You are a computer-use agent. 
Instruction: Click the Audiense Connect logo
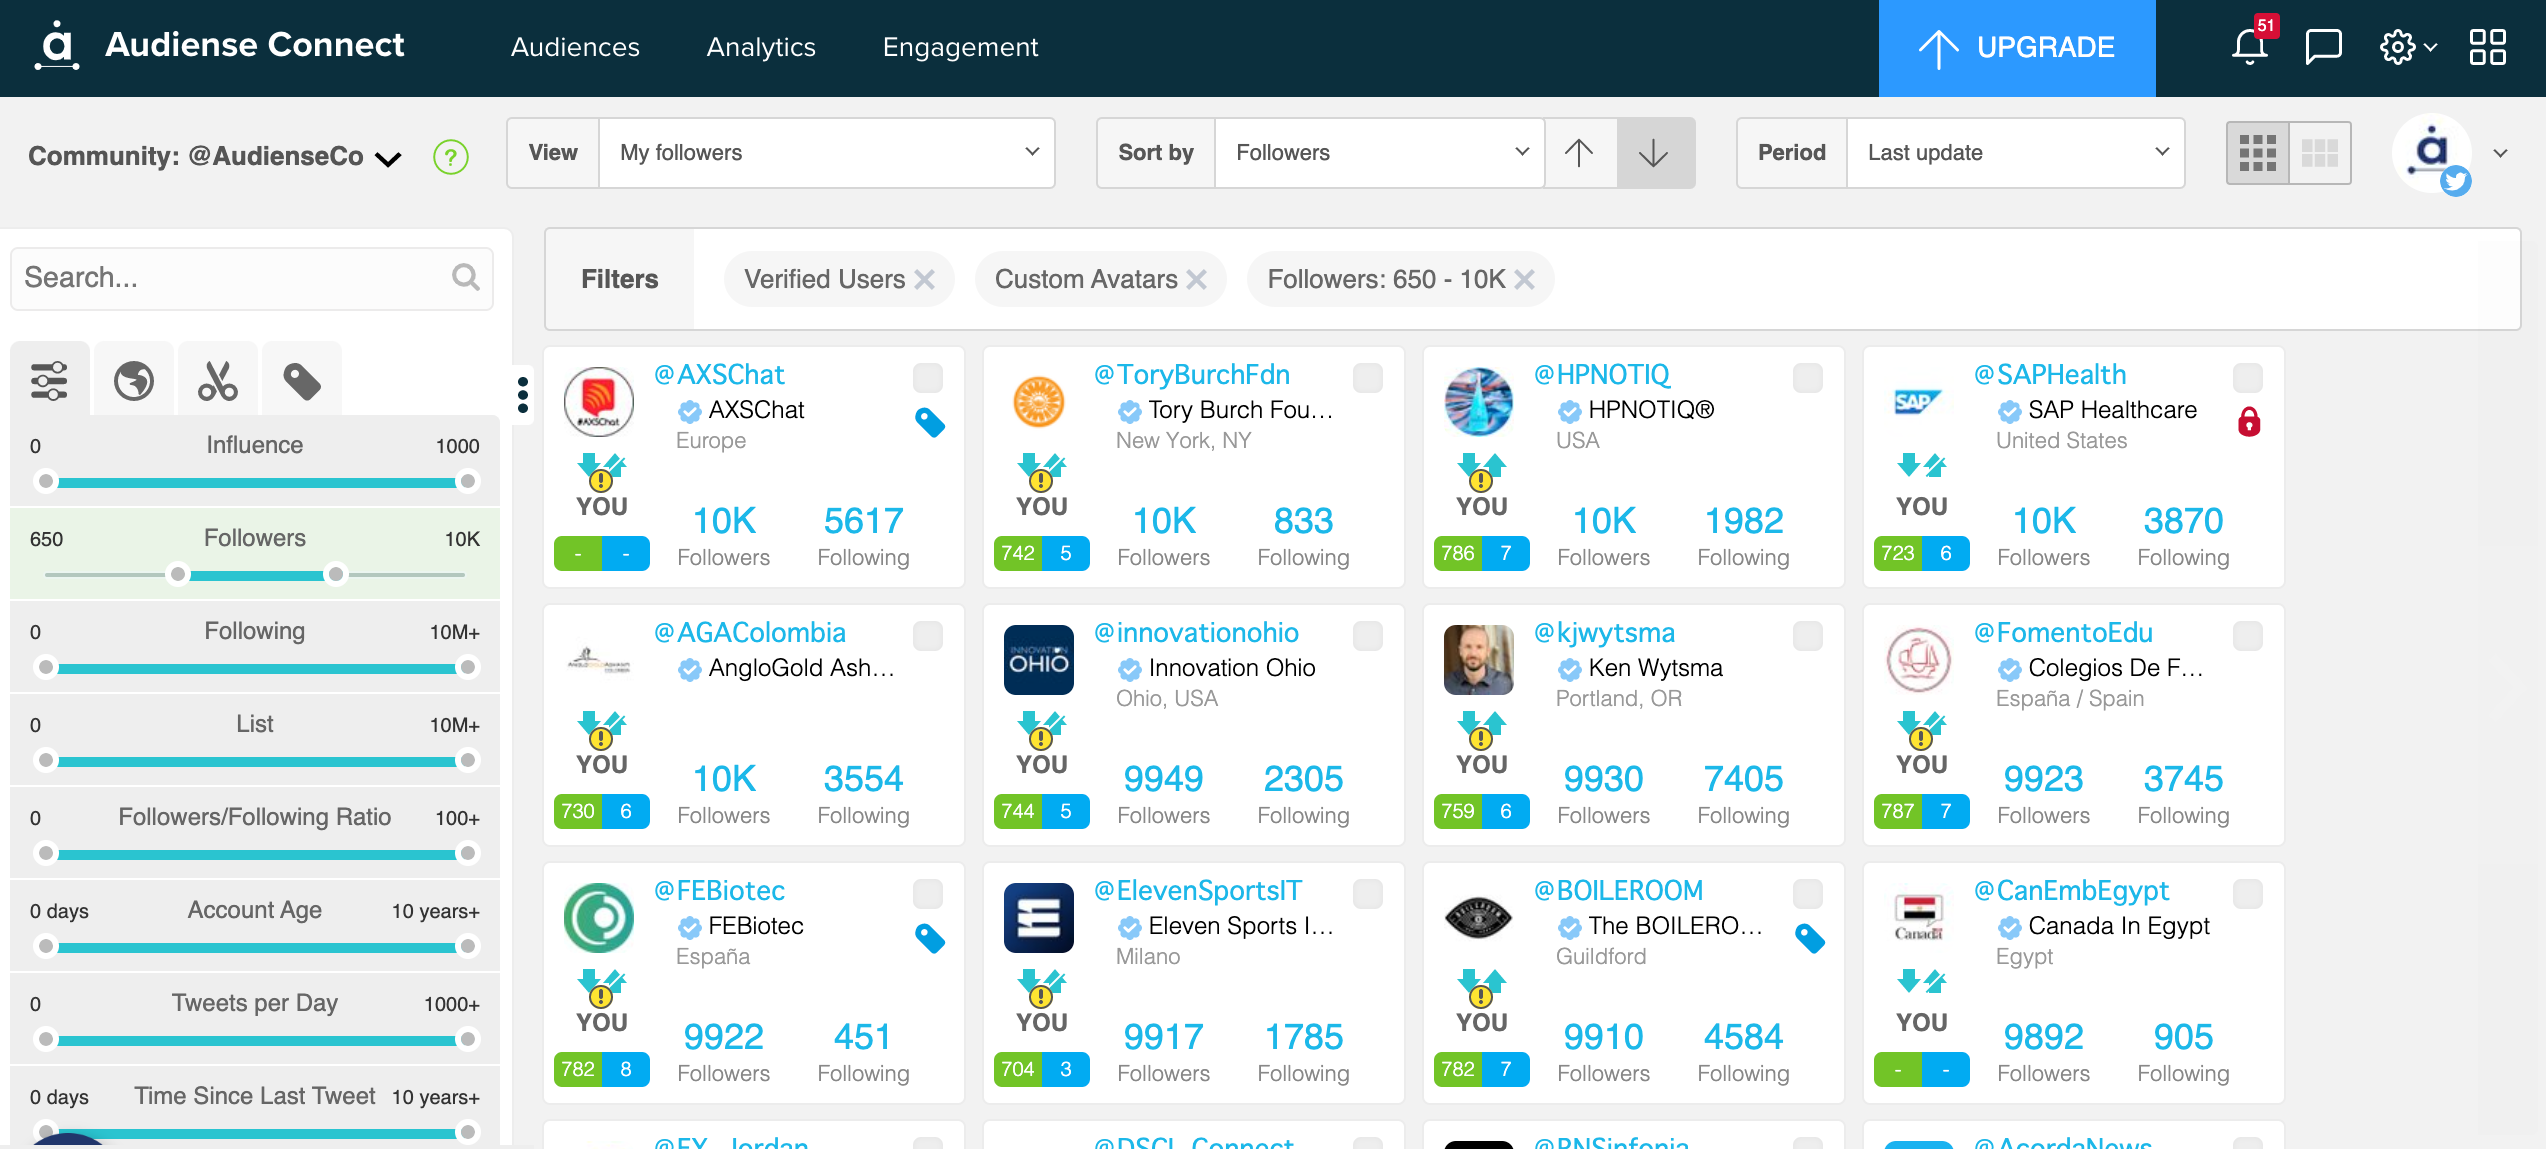click(219, 46)
